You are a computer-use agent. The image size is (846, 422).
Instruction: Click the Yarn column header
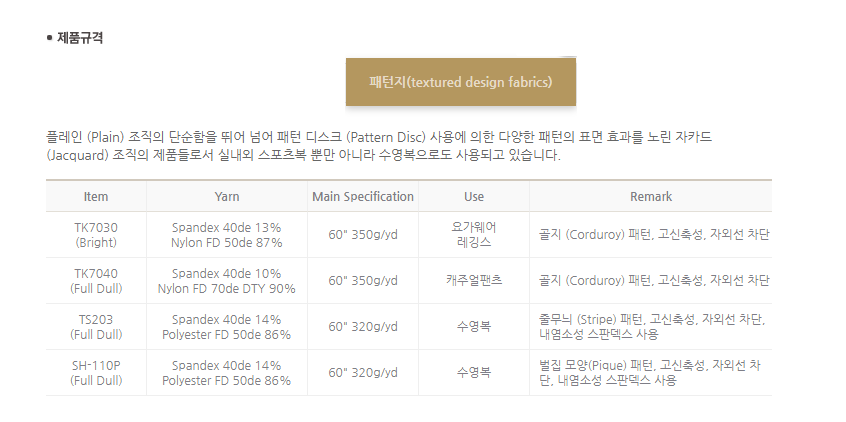227,196
